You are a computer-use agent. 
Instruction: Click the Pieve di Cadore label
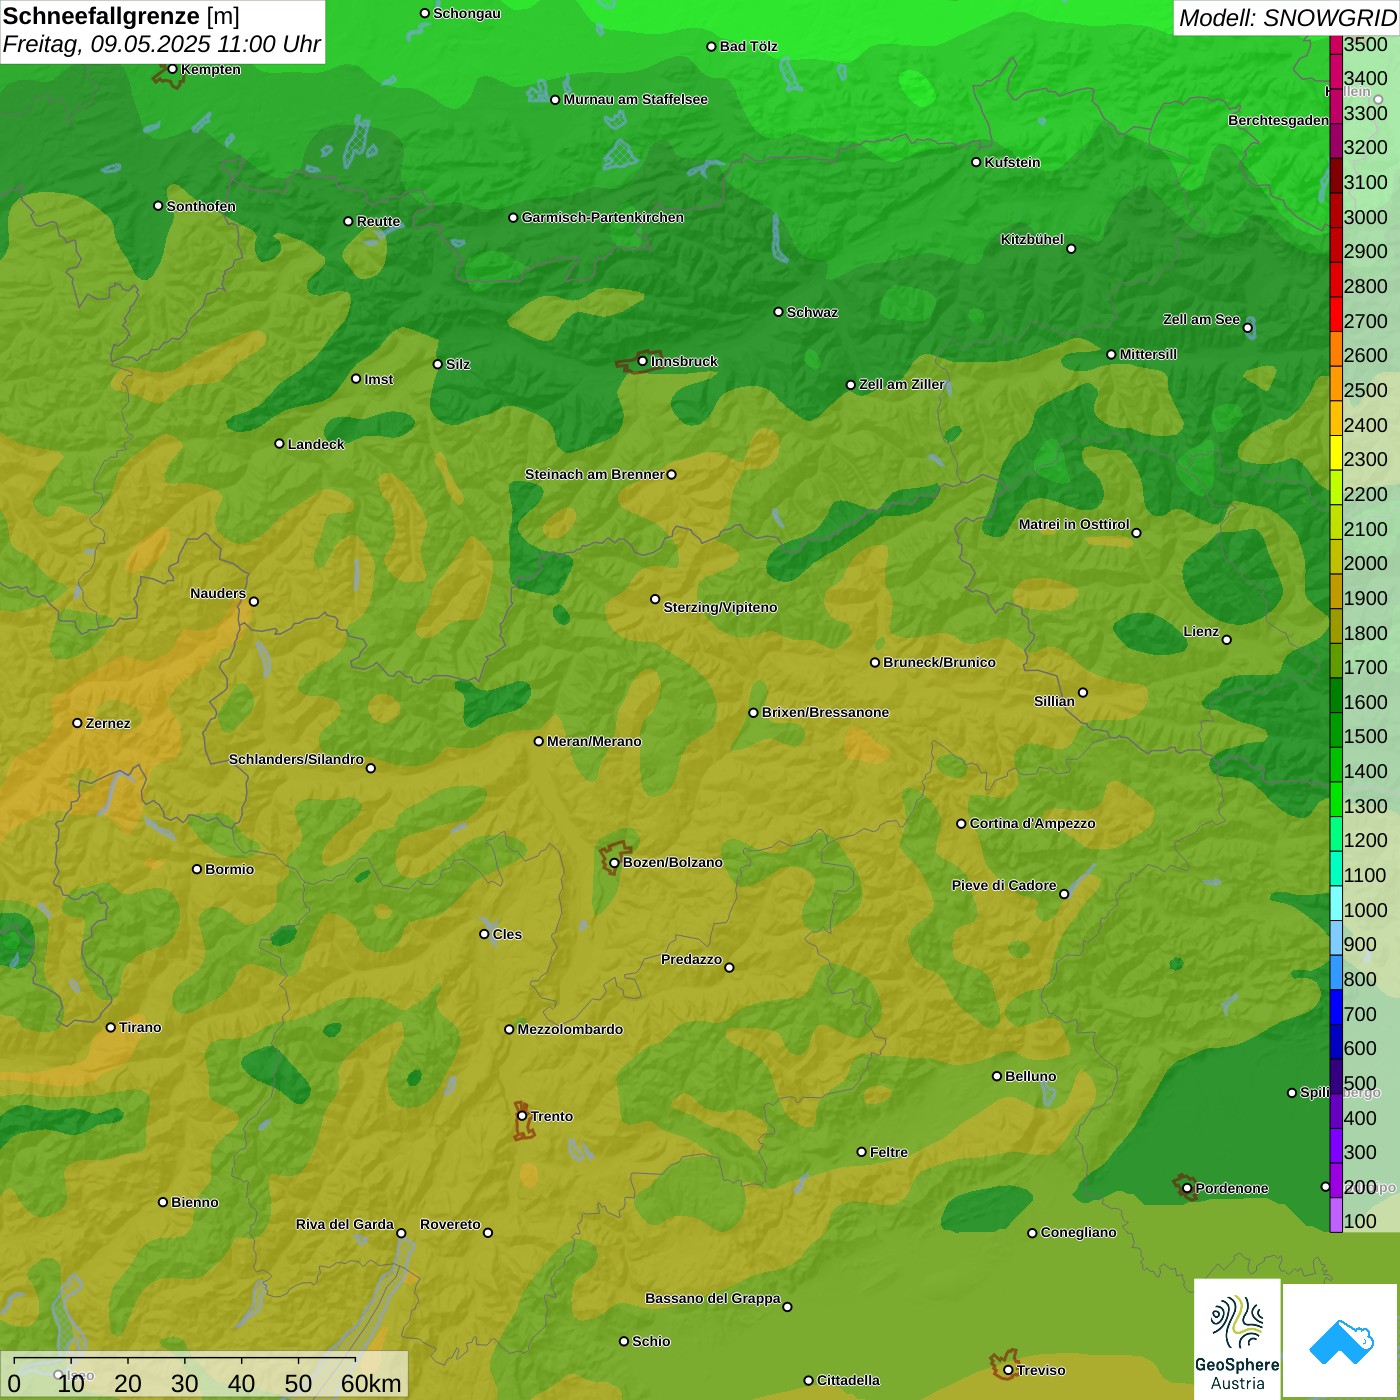pyautogui.click(x=1004, y=885)
